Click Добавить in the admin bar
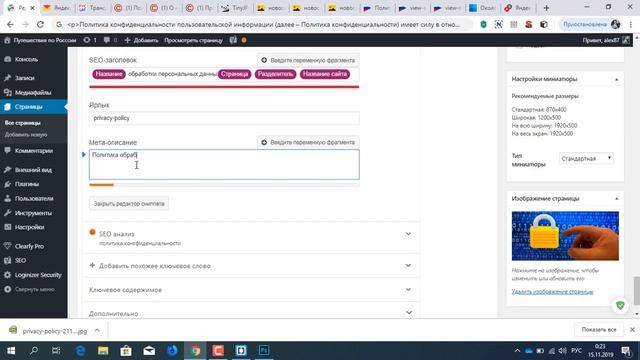 coord(141,40)
